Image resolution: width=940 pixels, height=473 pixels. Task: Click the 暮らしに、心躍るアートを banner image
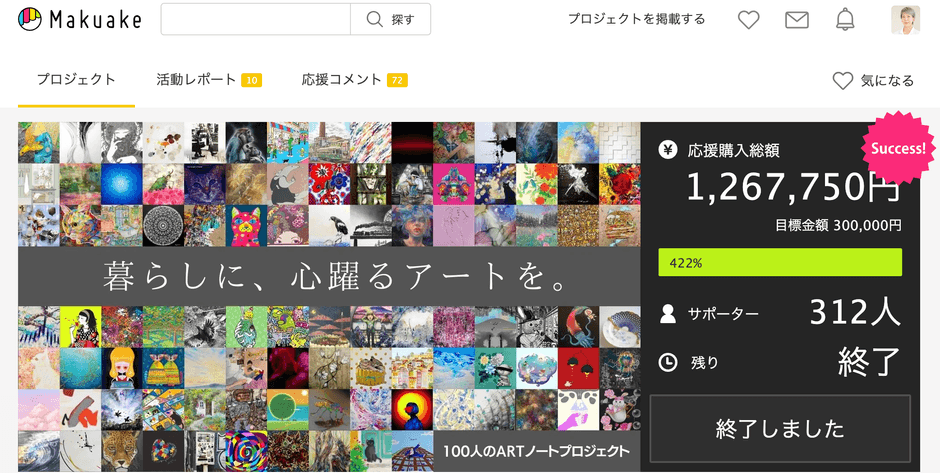click(x=329, y=276)
